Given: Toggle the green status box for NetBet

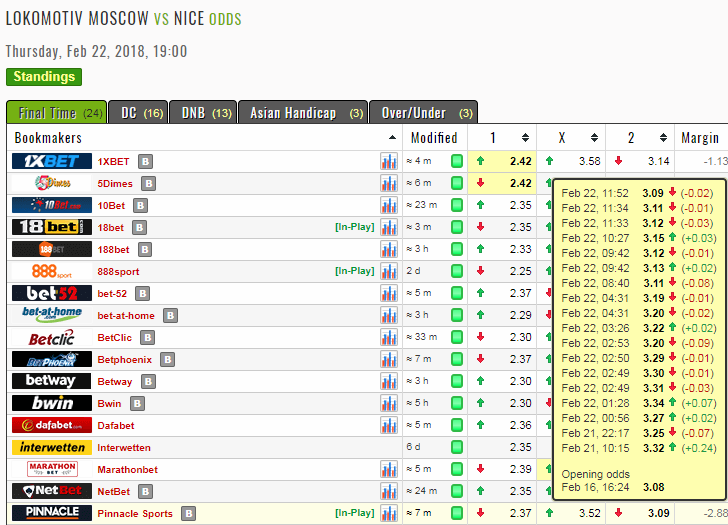Looking at the screenshot, I should tap(457, 491).
